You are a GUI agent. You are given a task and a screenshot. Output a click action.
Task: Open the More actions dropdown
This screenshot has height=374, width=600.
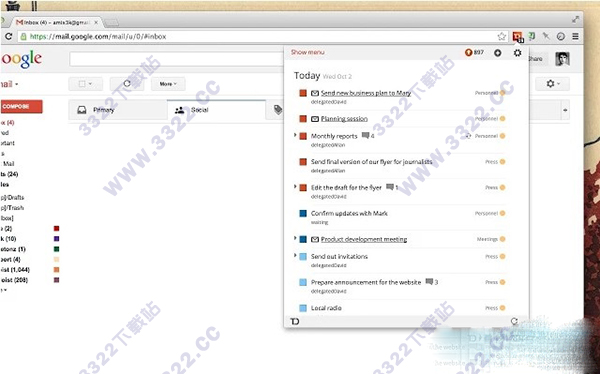168,83
